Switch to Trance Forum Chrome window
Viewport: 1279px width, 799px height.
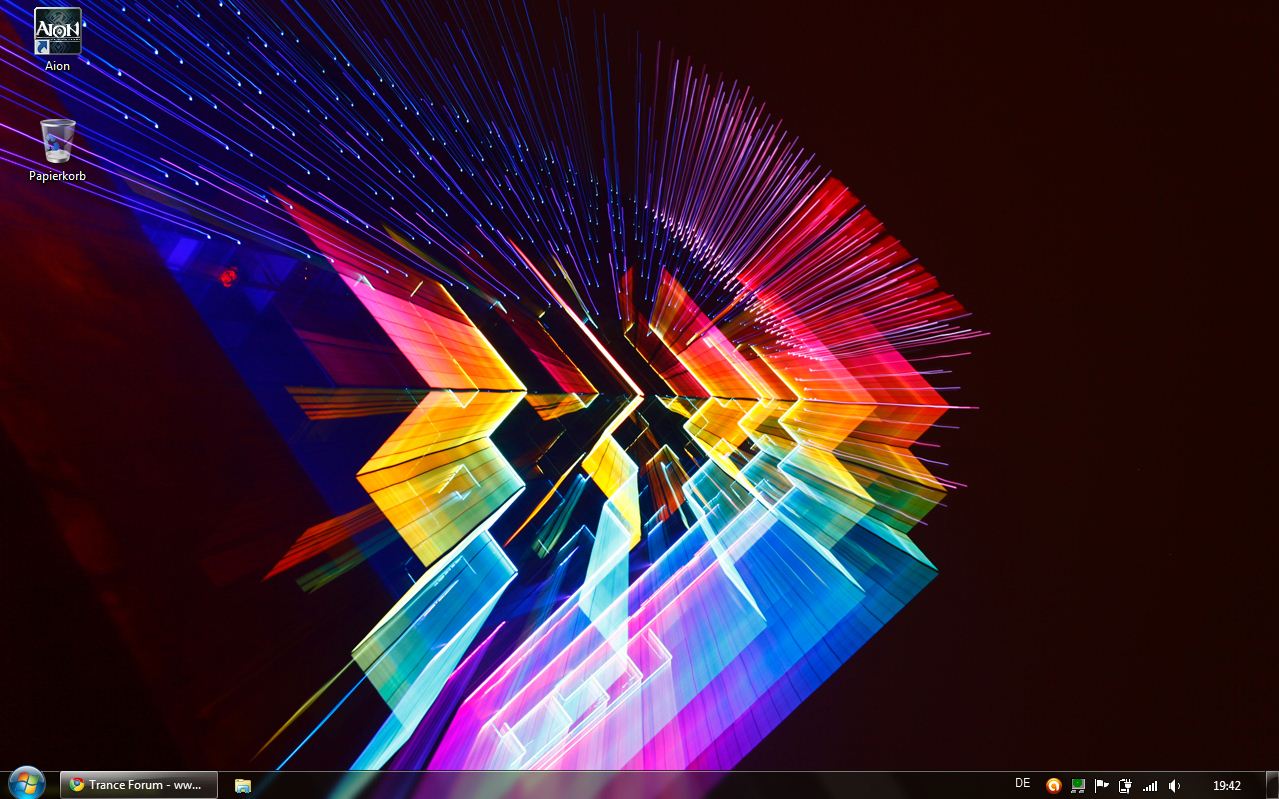coord(139,785)
